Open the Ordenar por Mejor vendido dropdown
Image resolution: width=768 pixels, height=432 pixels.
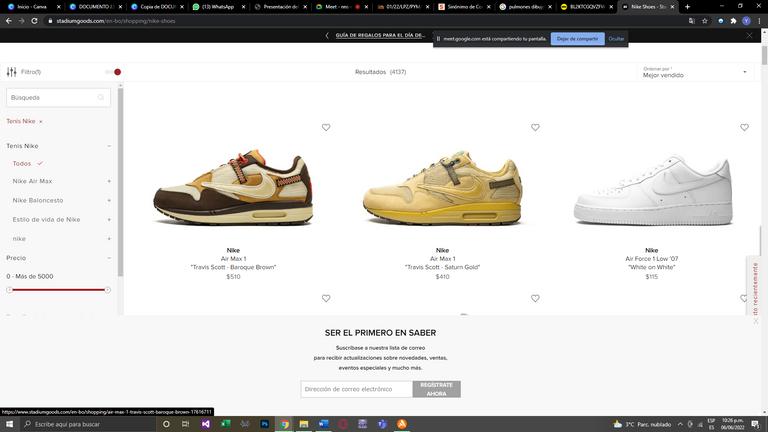[695, 72]
